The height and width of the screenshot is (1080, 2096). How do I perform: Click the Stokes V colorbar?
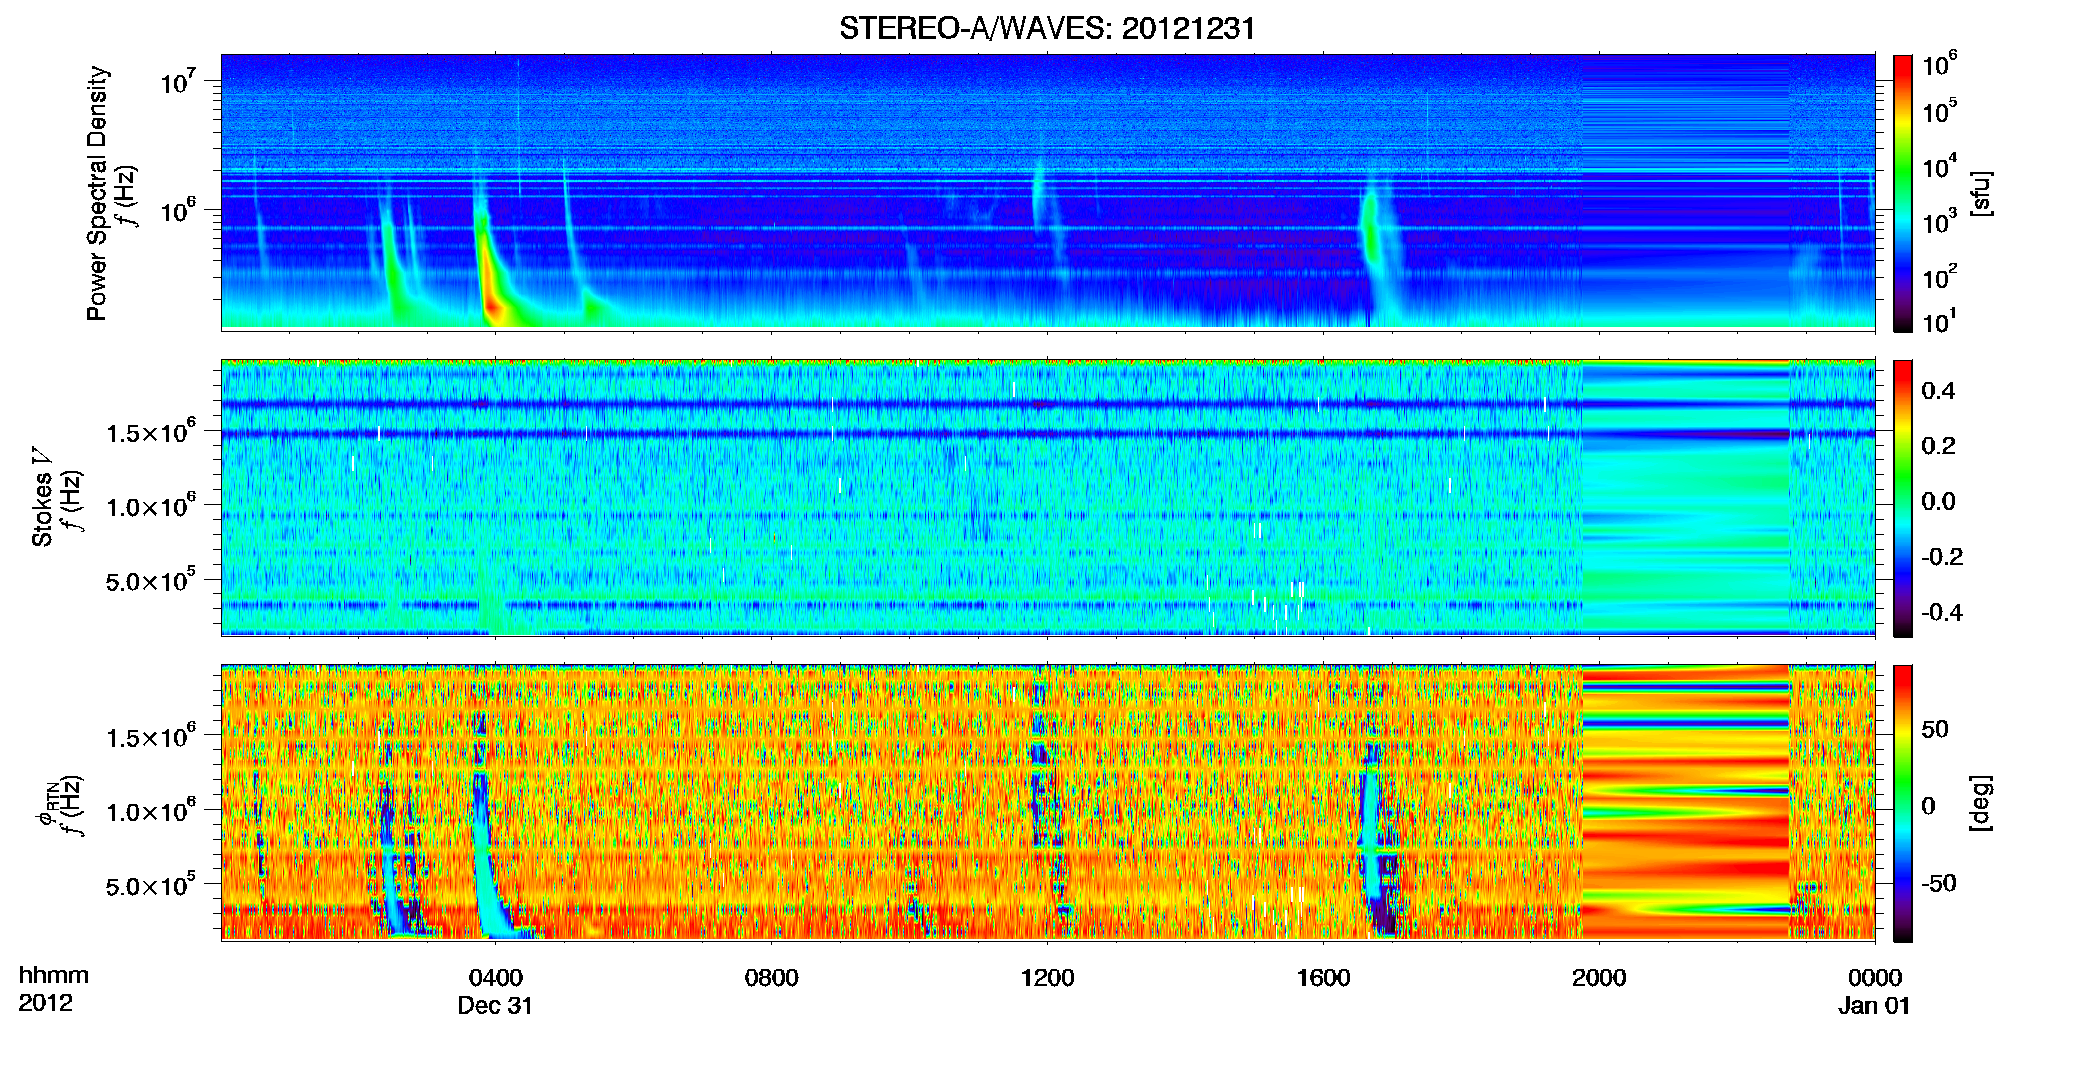tap(1902, 498)
